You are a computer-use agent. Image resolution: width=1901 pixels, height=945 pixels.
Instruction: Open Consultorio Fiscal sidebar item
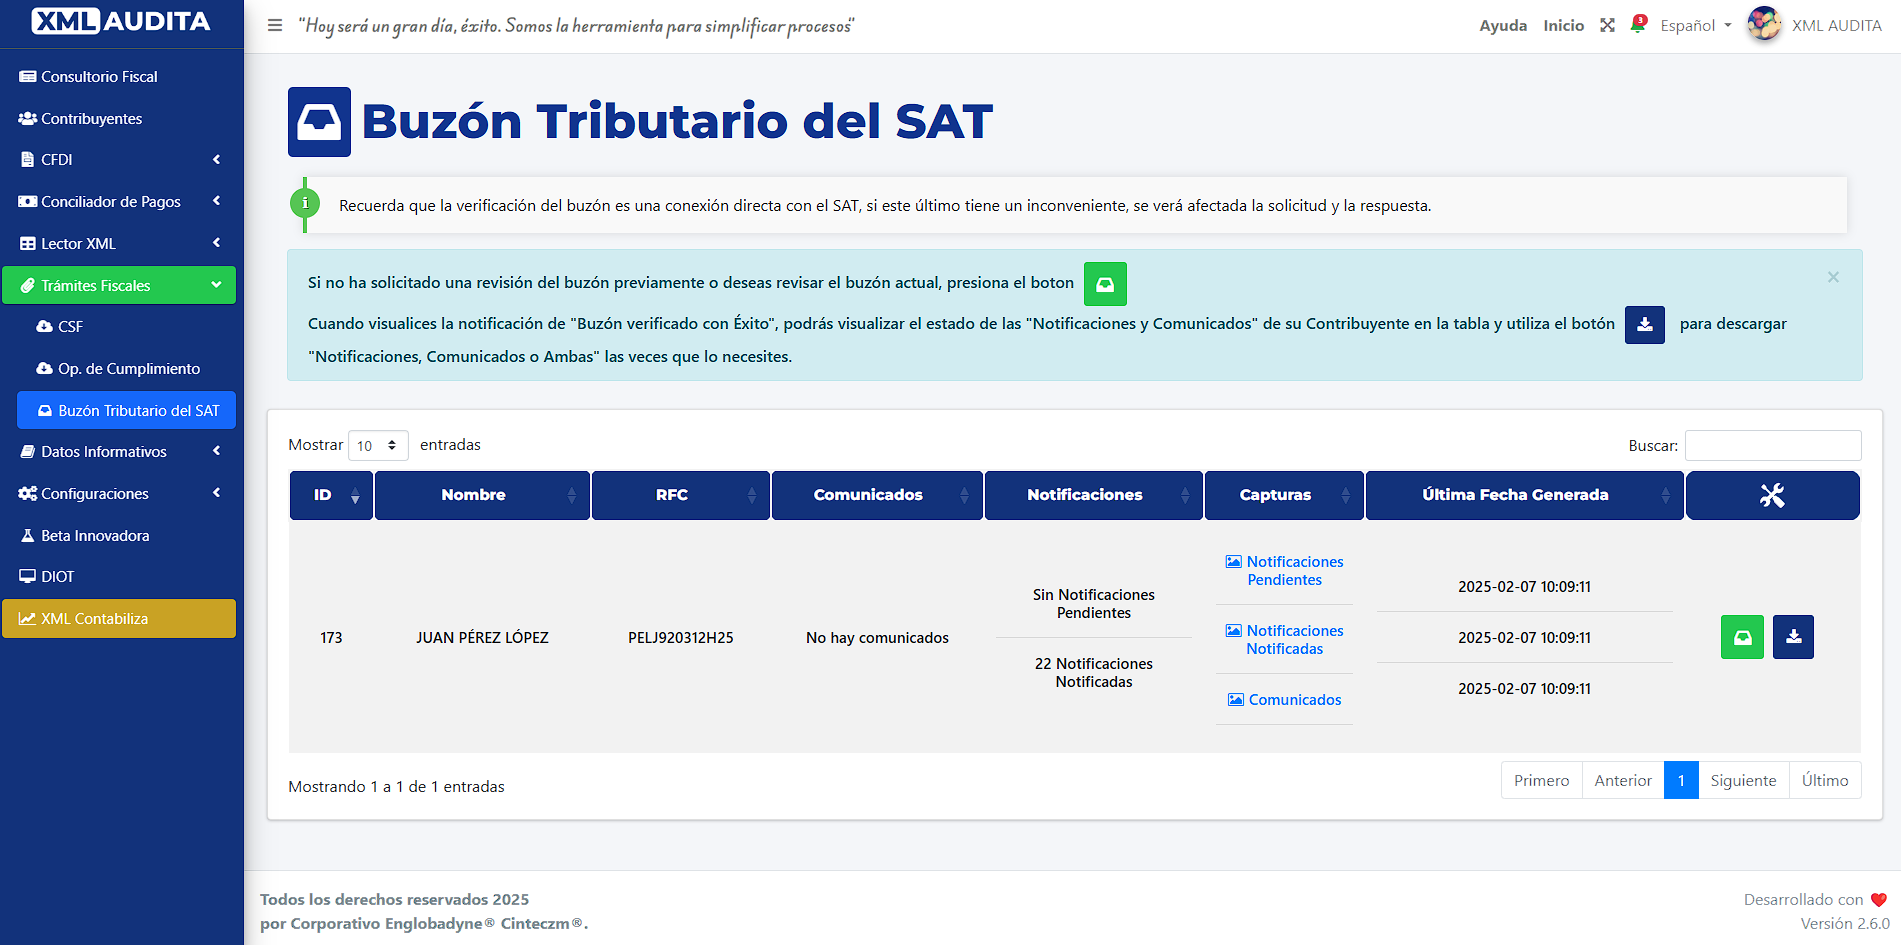tap(119, 77)
